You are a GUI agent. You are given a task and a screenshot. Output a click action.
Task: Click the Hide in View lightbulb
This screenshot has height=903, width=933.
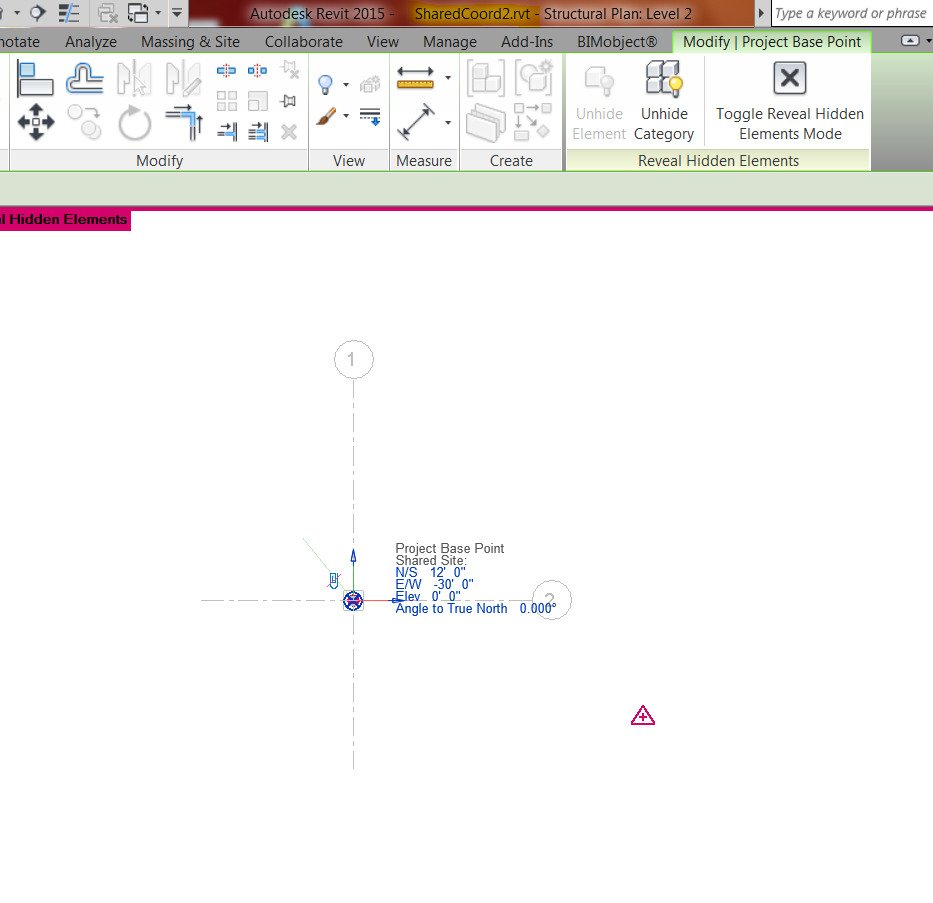(x=325, y=84)
